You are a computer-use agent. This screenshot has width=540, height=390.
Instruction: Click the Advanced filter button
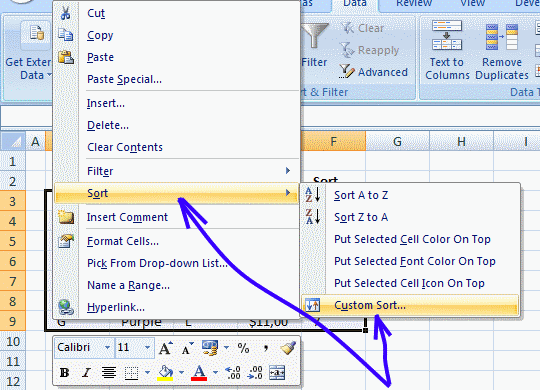pos(373,72)
